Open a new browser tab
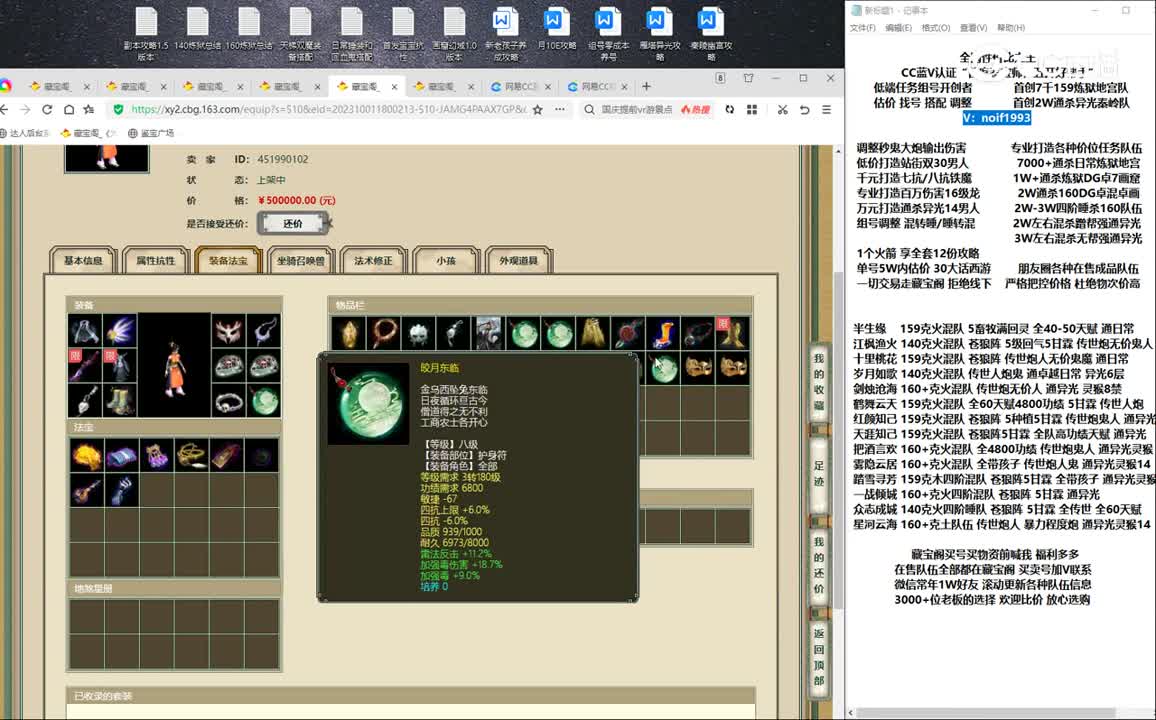 tap(647, 86)
